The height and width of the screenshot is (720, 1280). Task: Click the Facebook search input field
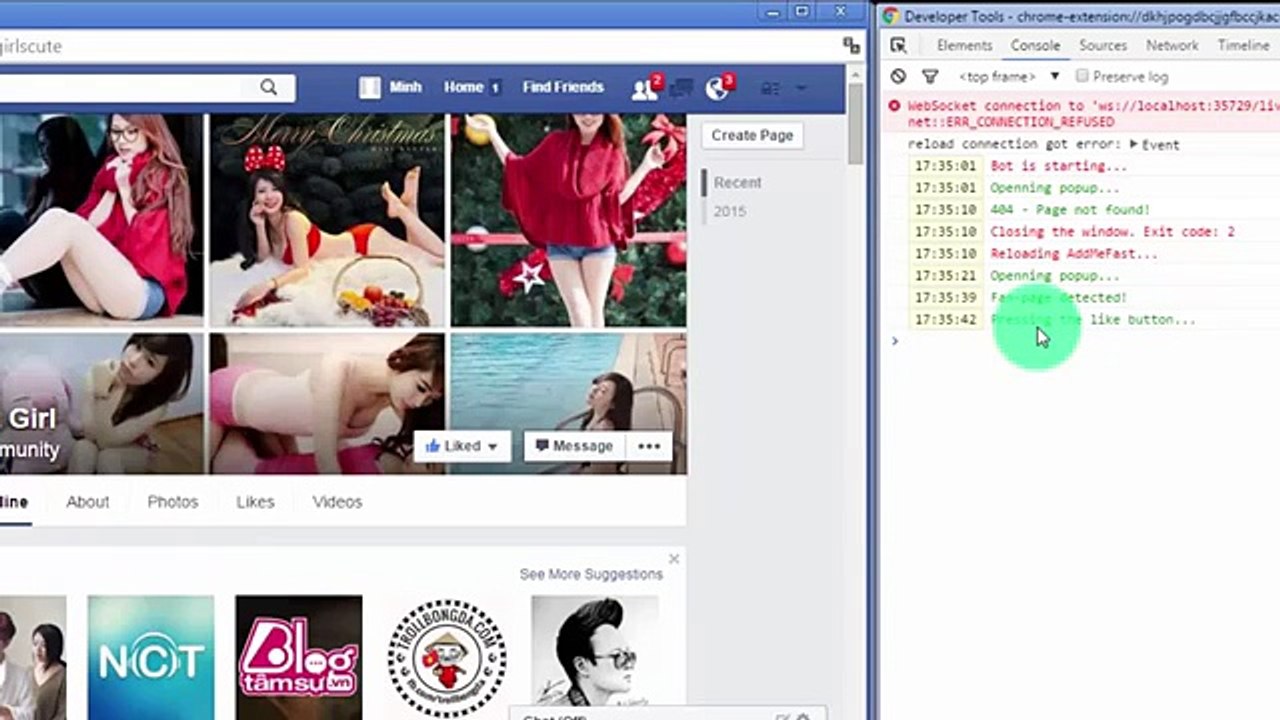(120, 87)
